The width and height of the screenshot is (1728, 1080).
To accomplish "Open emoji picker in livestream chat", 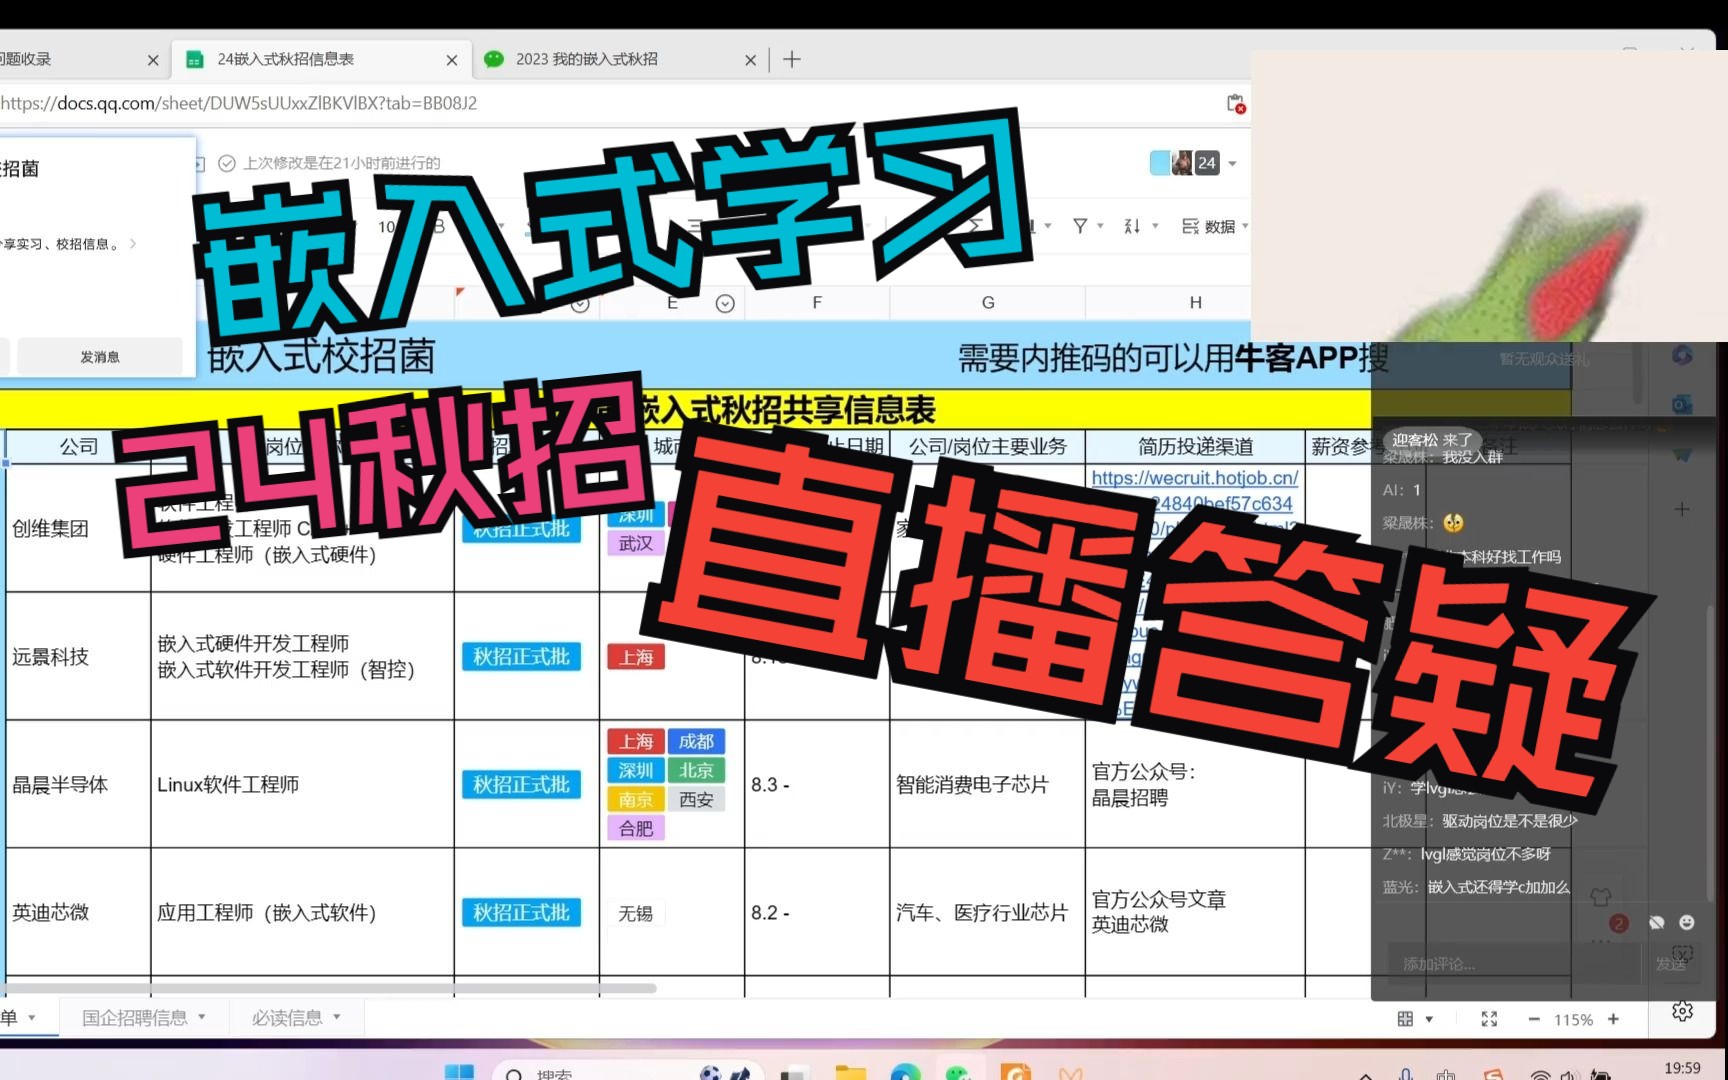I will pos(1687,922).
